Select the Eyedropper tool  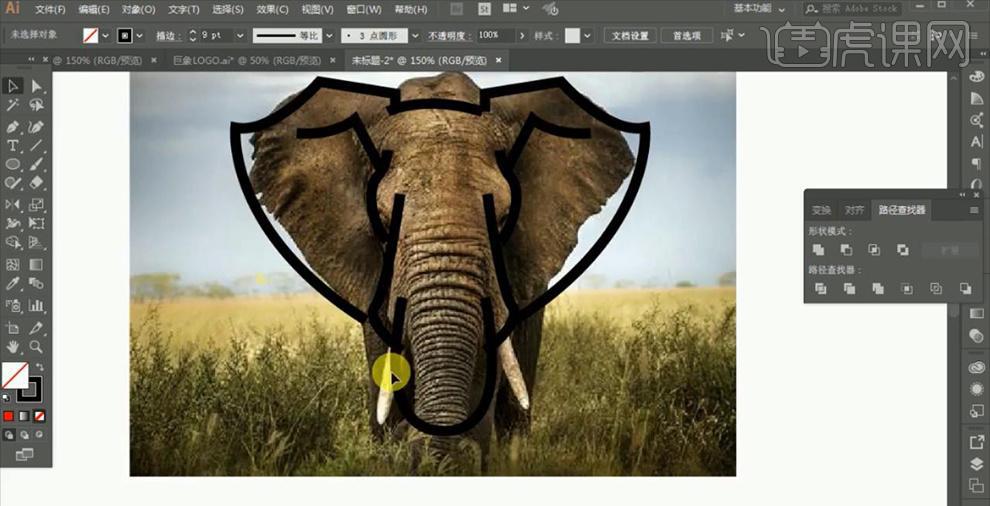[x=13, y=284]
